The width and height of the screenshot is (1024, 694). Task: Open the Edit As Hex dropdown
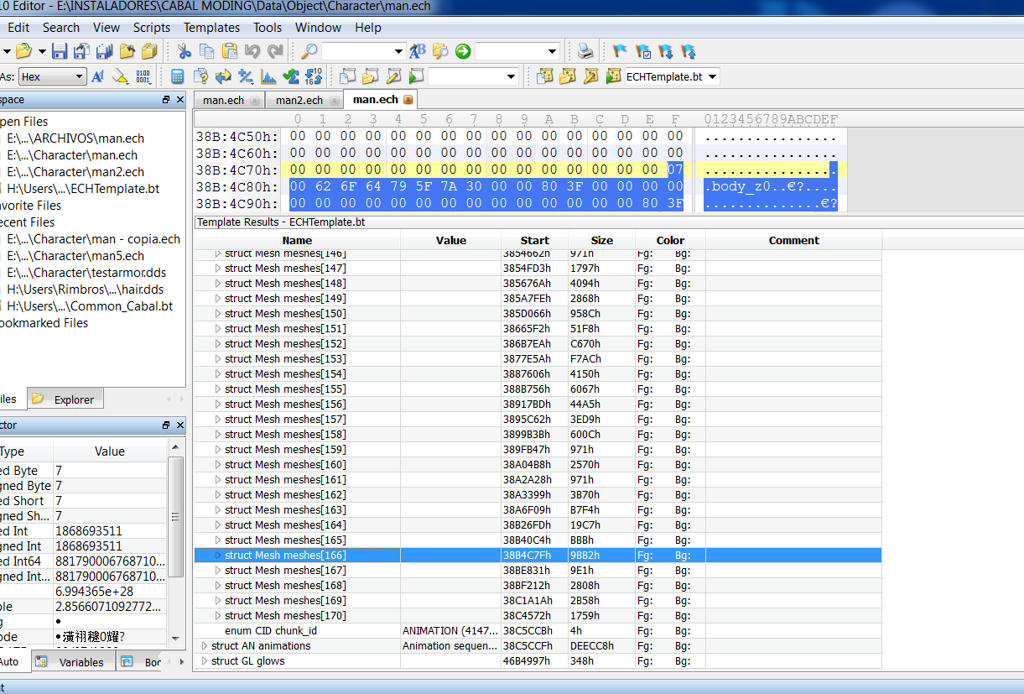point(79,77)
